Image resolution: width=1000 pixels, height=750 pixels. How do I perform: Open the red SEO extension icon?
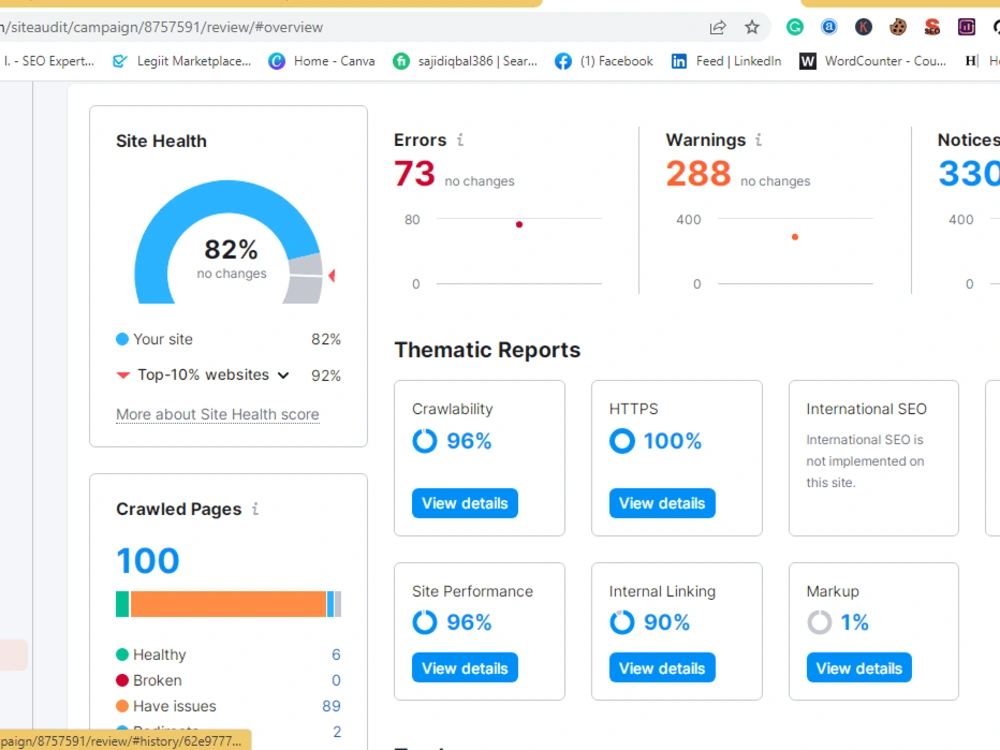(x=932, y=27)
